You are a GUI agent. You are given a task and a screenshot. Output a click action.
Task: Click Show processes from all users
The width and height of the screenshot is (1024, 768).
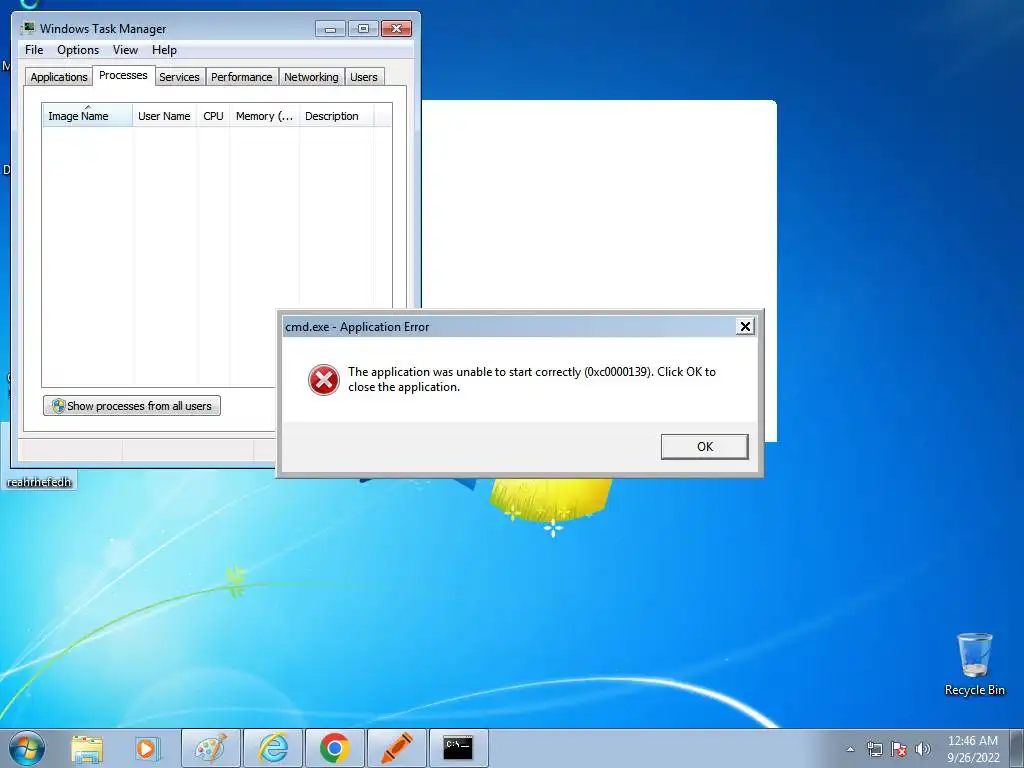[132, 406]
